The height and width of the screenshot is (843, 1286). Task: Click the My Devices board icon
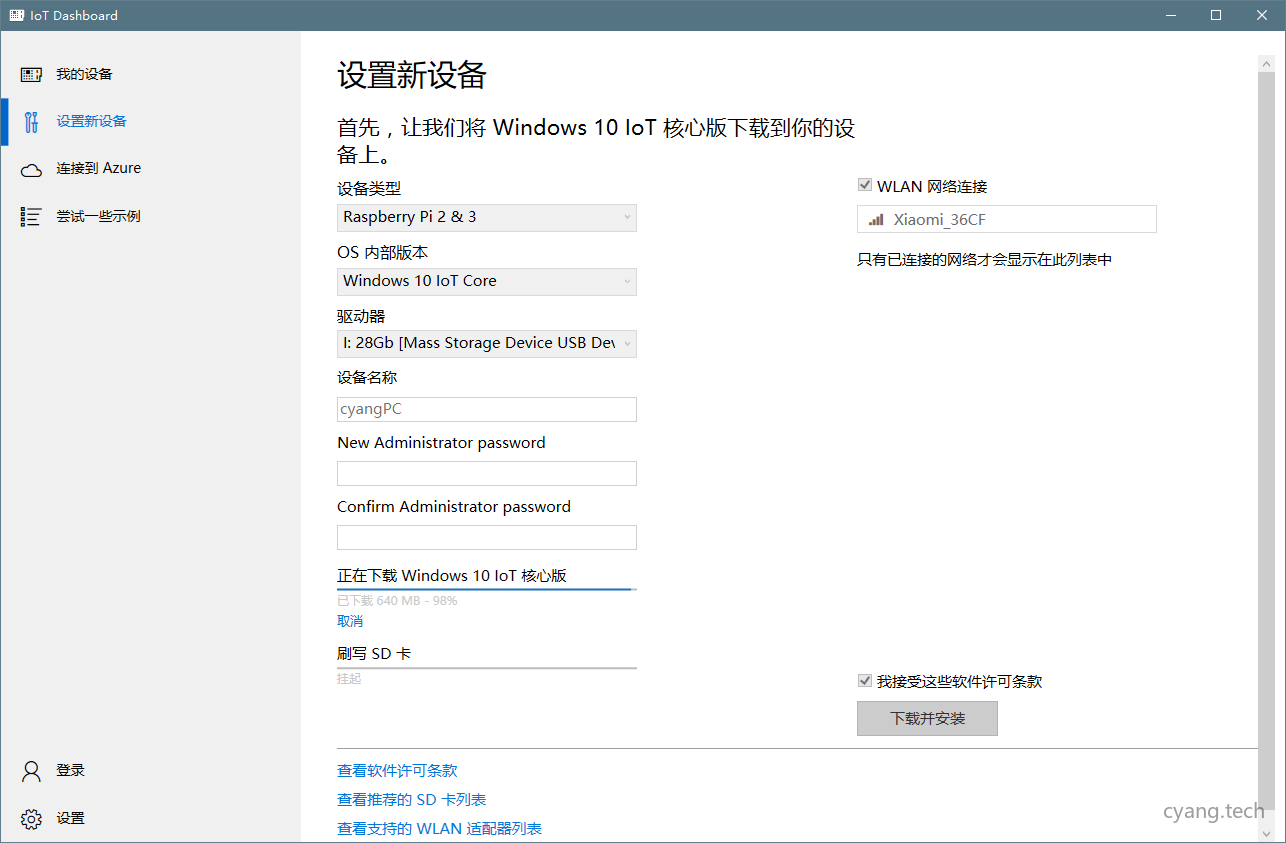(x=31, y=74)
